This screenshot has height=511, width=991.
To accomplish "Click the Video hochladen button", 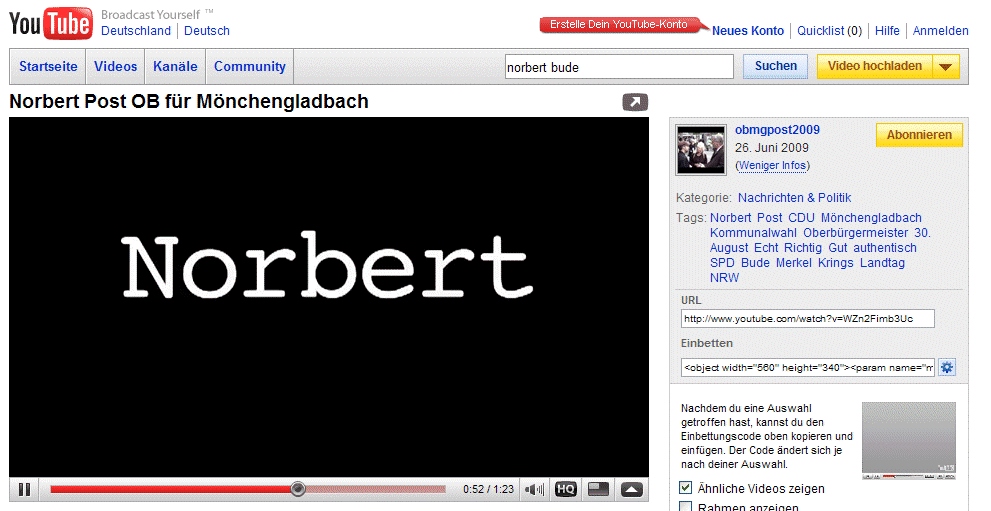I will pyautogui.click(x=875, y=66).
